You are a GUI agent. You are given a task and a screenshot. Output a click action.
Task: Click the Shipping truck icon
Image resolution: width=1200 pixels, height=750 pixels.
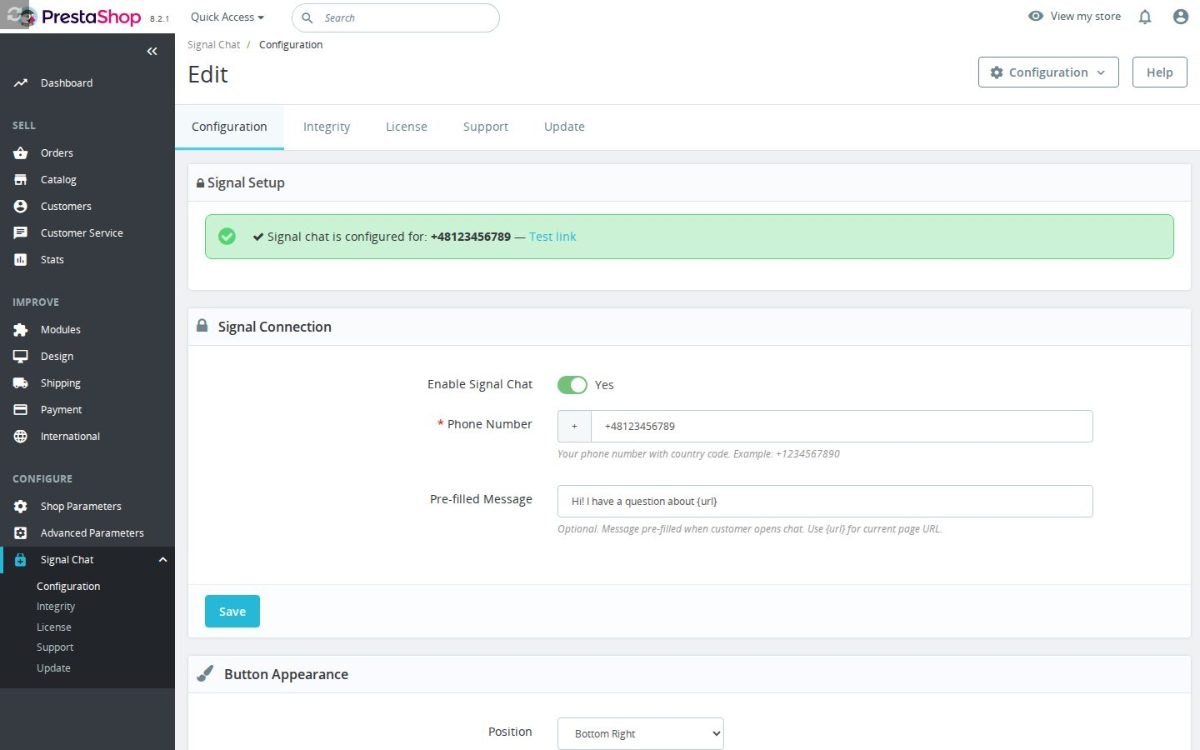(20, 383)
